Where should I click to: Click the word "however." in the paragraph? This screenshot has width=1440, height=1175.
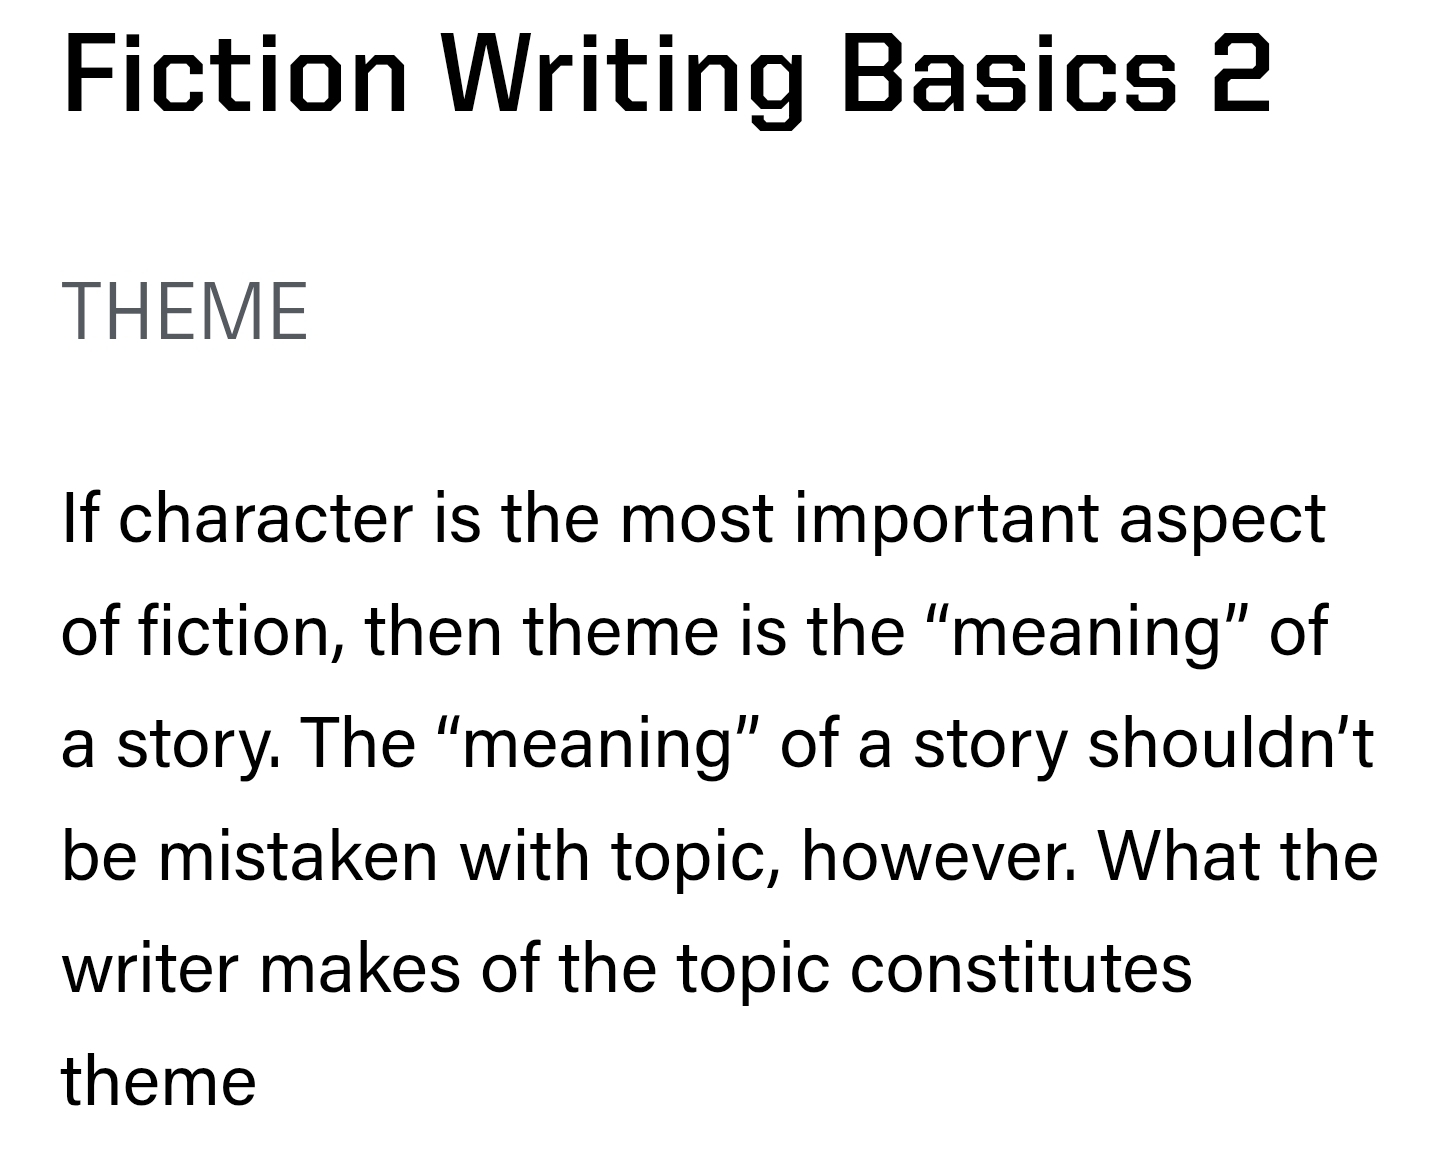click(939, 857)
